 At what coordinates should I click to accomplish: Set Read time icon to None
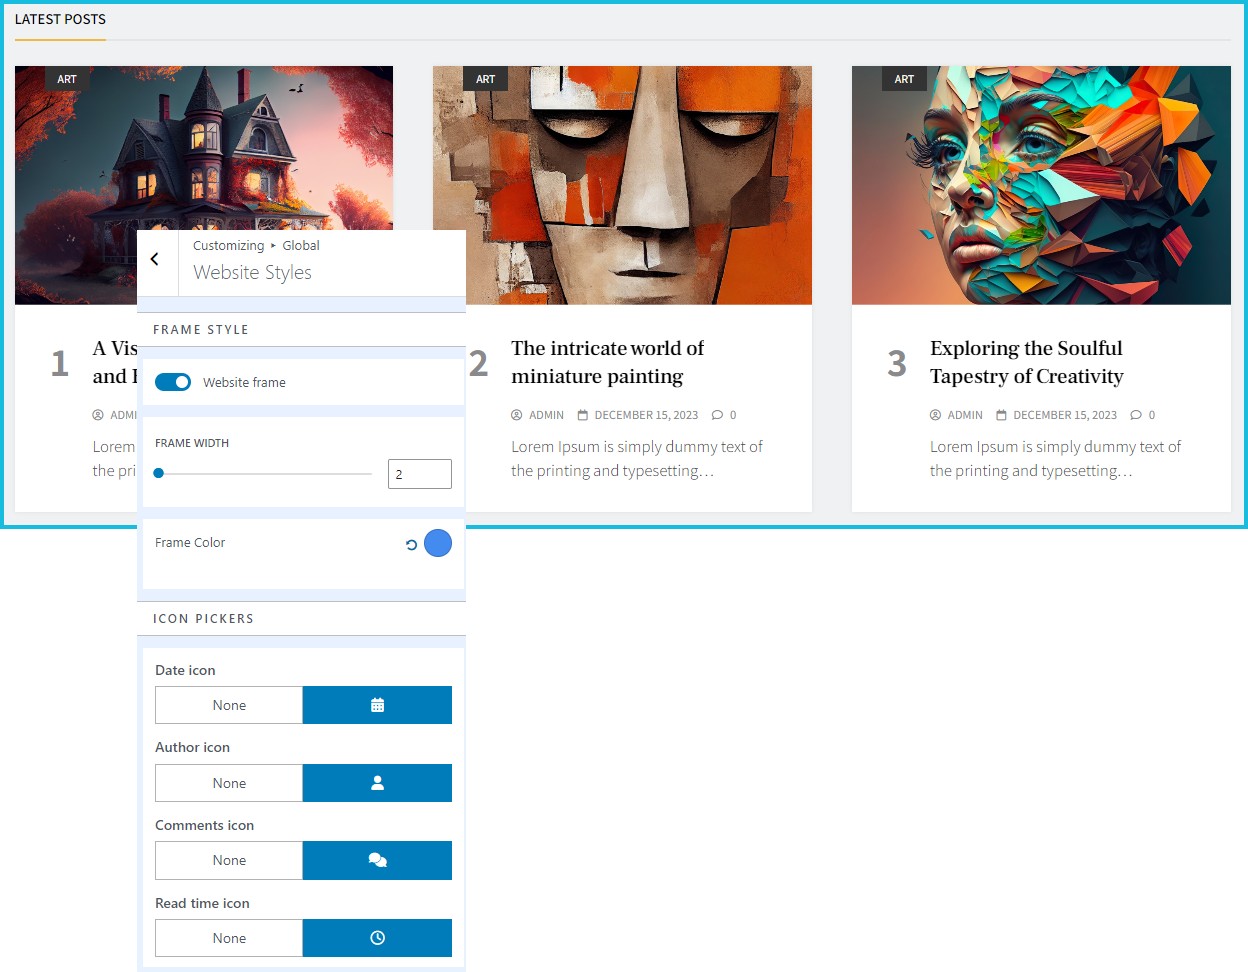(x=229, y=938)
